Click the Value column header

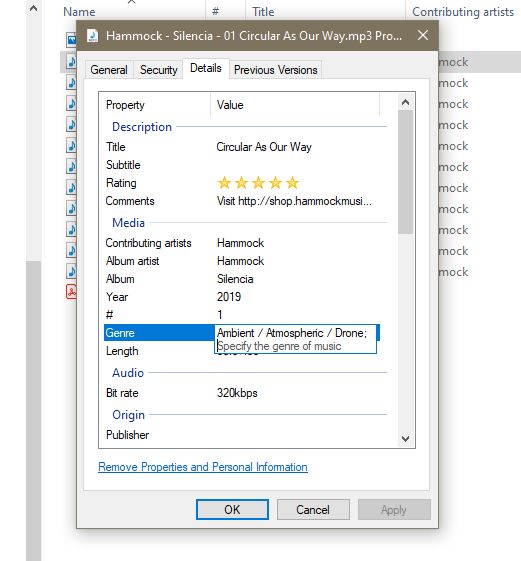coord(295,105)
